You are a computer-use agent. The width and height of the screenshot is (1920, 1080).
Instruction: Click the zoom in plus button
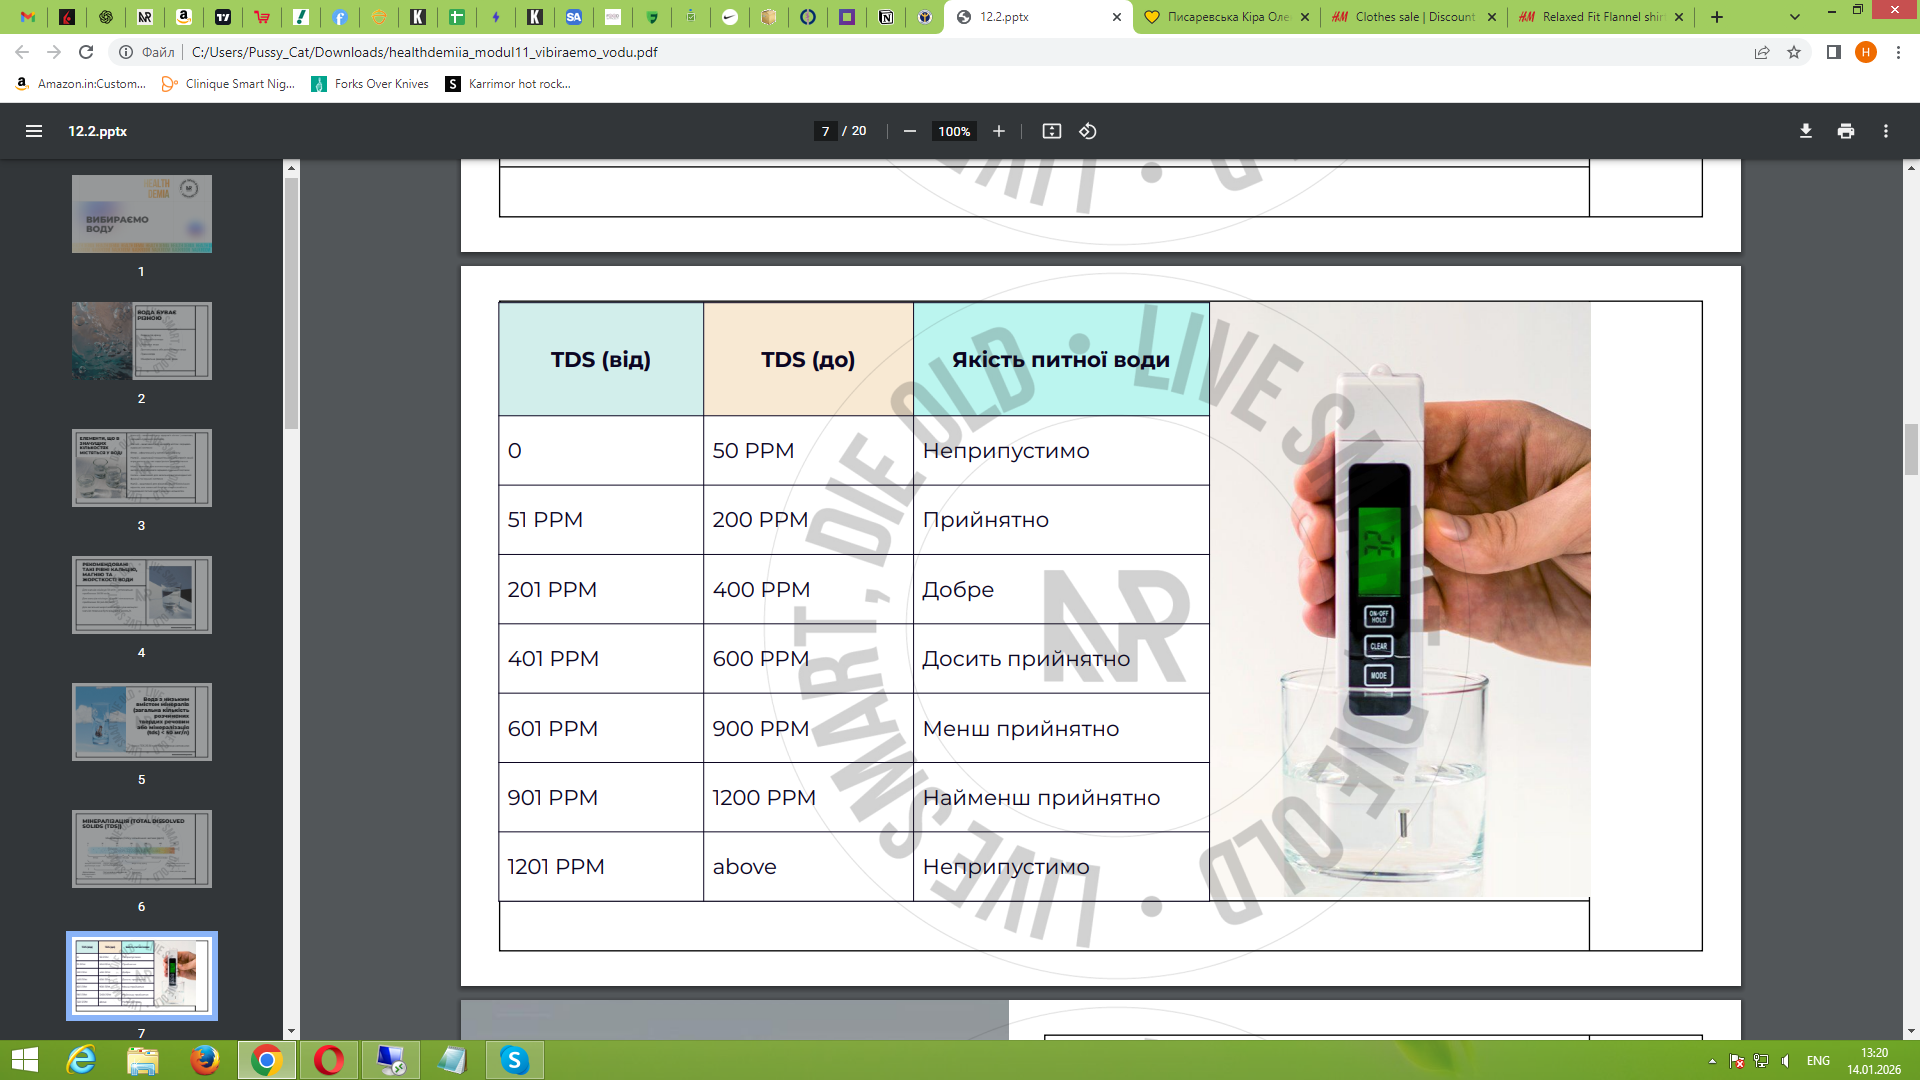coord(998,131)
